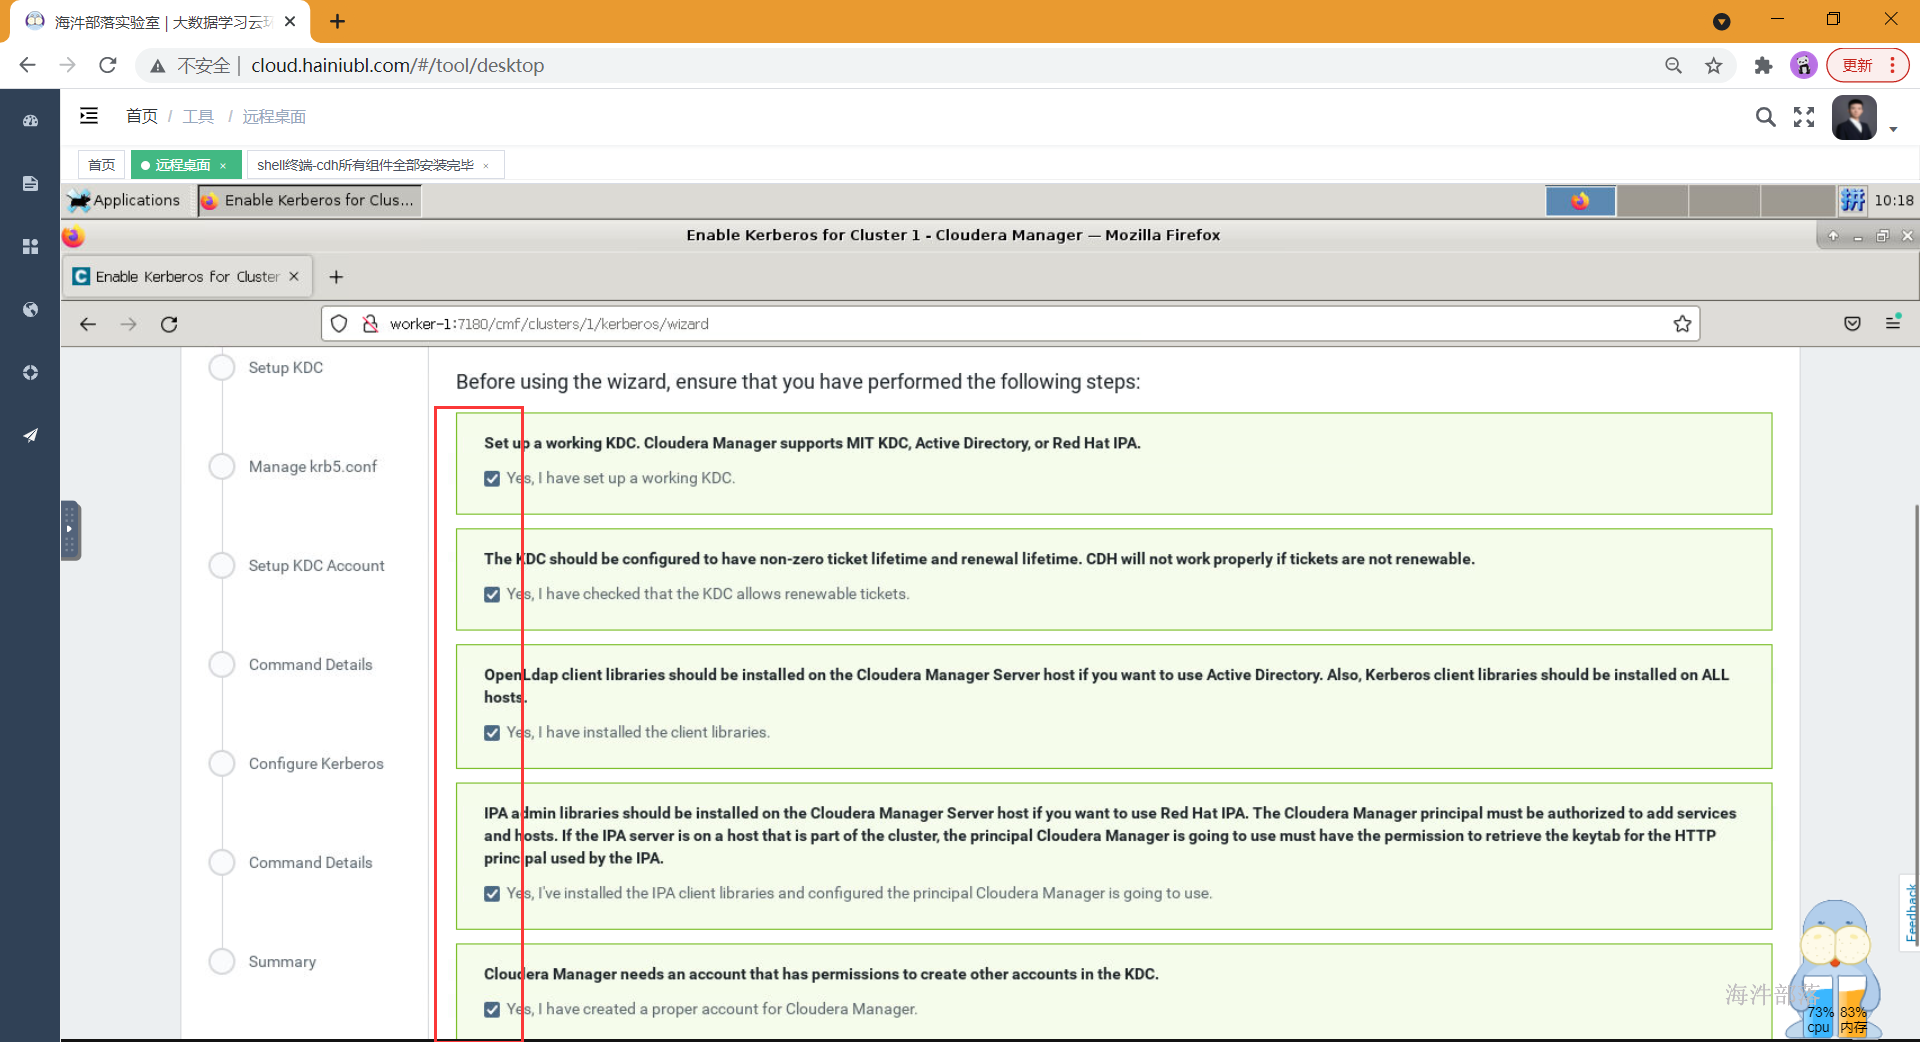Open Chrome tab search dropdown arrow
1920x1042 pixels.
(x=1721, y=21)
